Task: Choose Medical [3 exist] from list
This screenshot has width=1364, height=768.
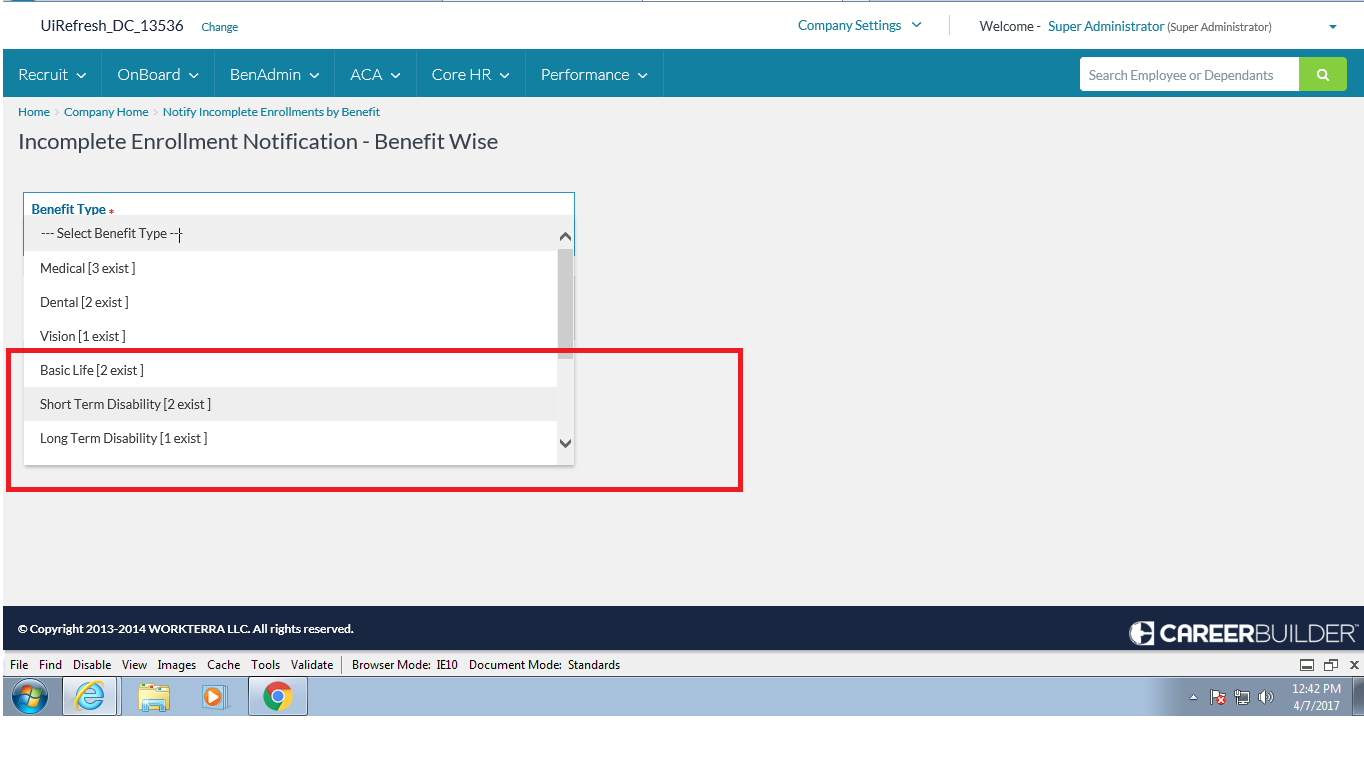Action: point(87,268)
